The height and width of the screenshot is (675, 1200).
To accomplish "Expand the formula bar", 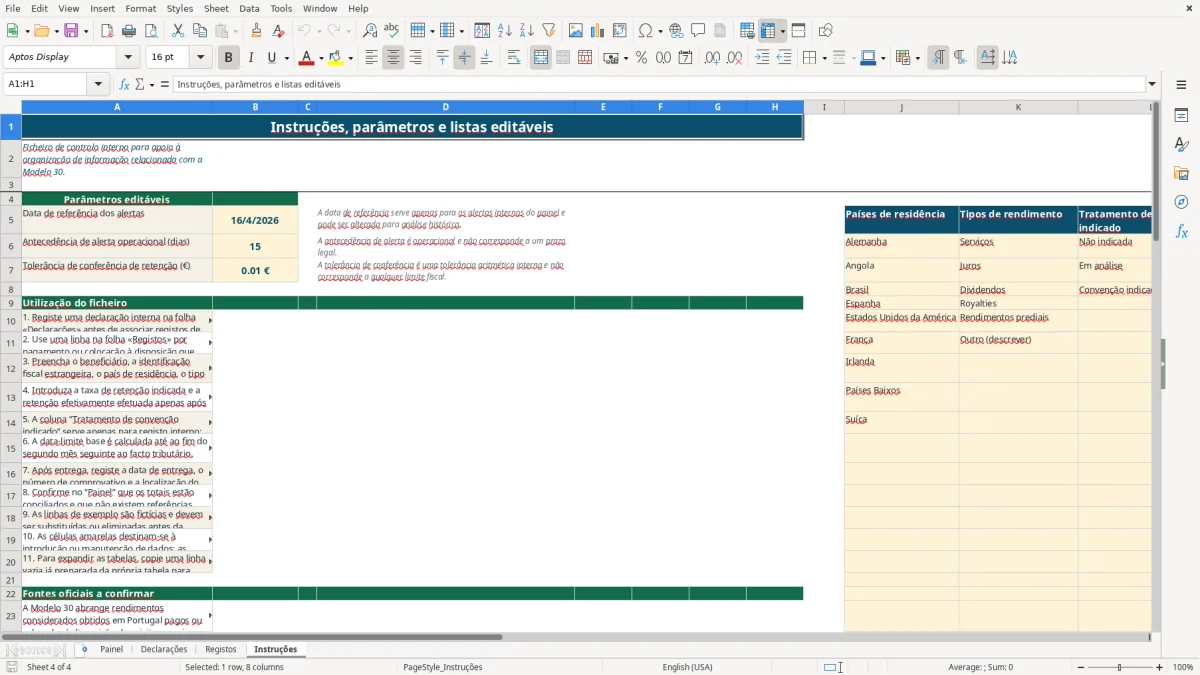I will pyautogui.click(x=1152, y=84).
